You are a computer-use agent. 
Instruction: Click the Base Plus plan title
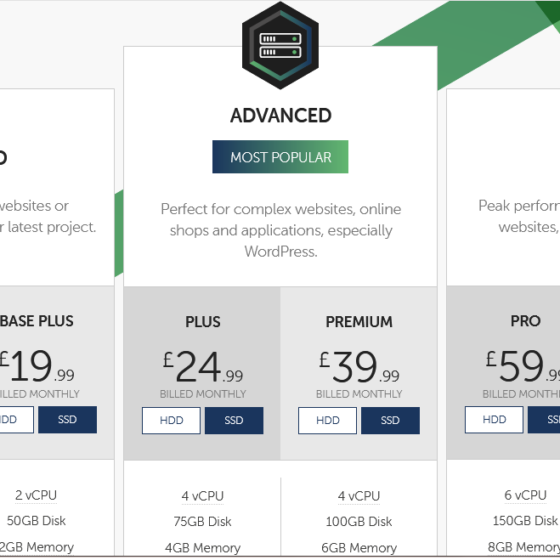(36, 321)
